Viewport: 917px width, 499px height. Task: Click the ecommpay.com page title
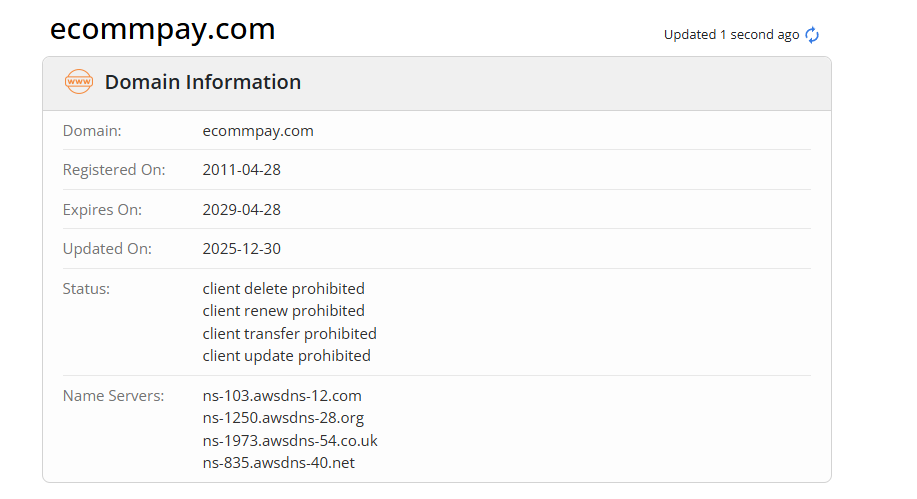(x=163, y=30)
